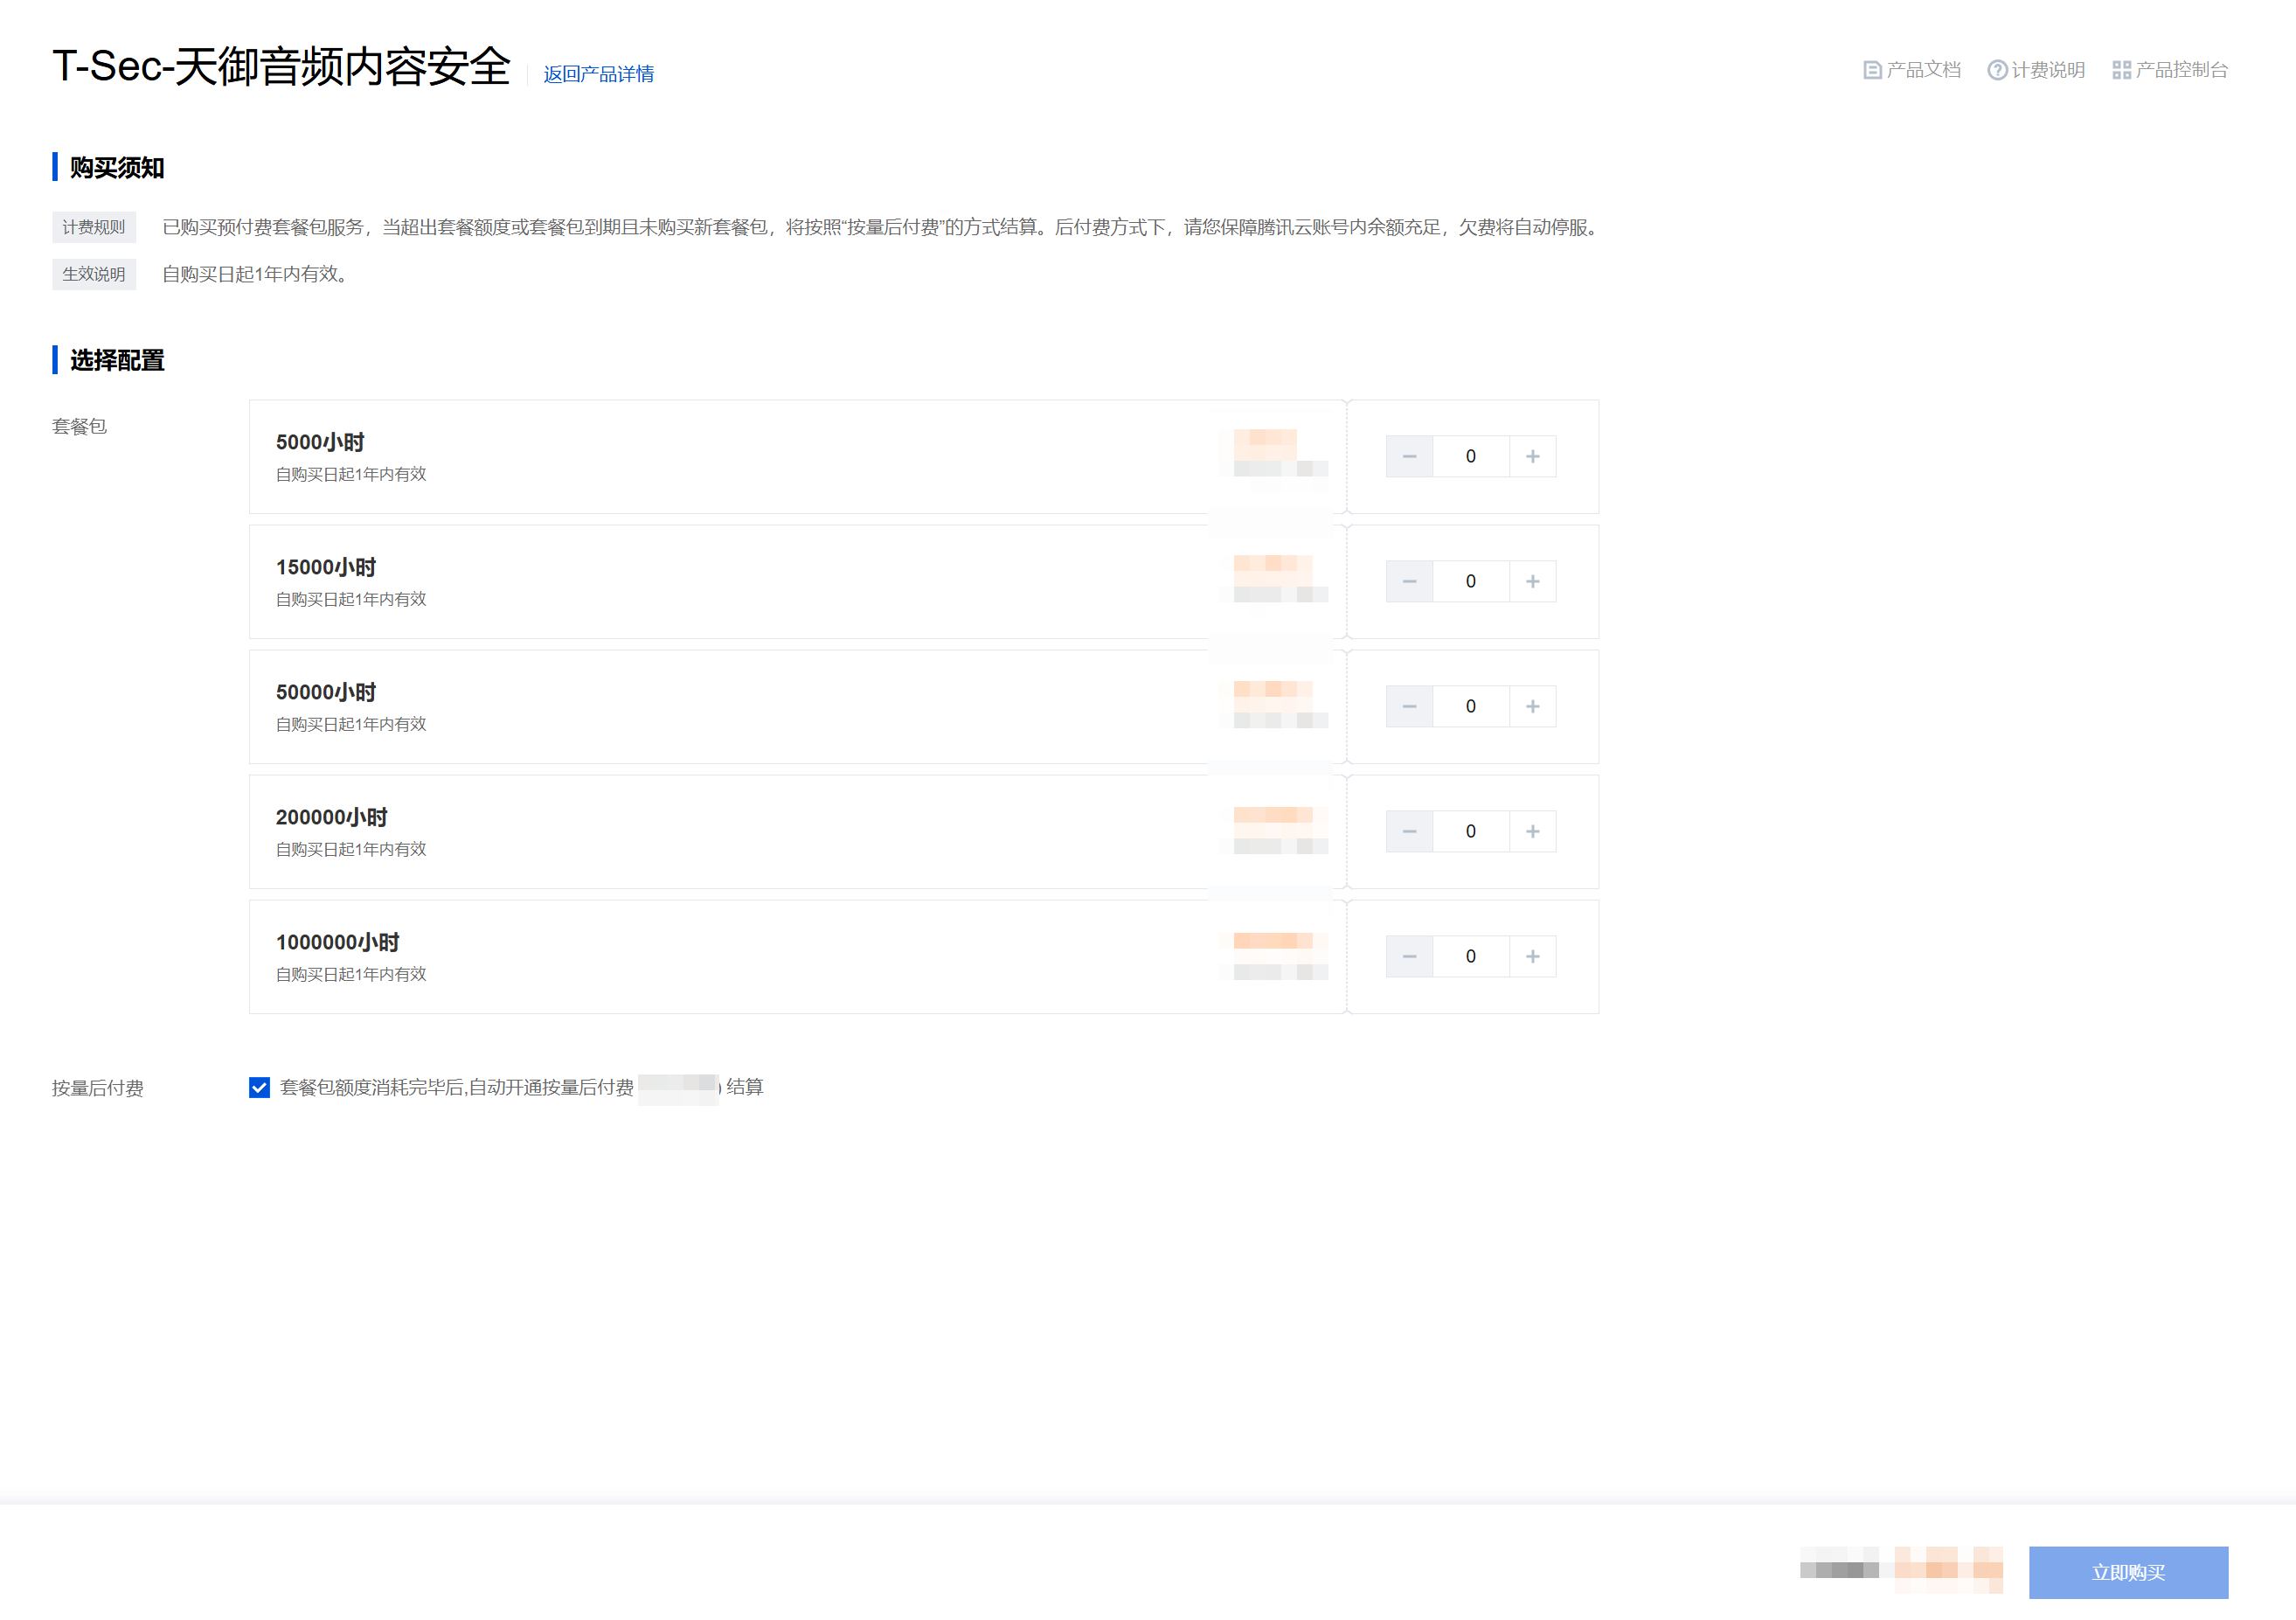The image size is (2296, 1620).
Task: Add one 200000小时 package with plus
Action: (x=1532, y=832)
